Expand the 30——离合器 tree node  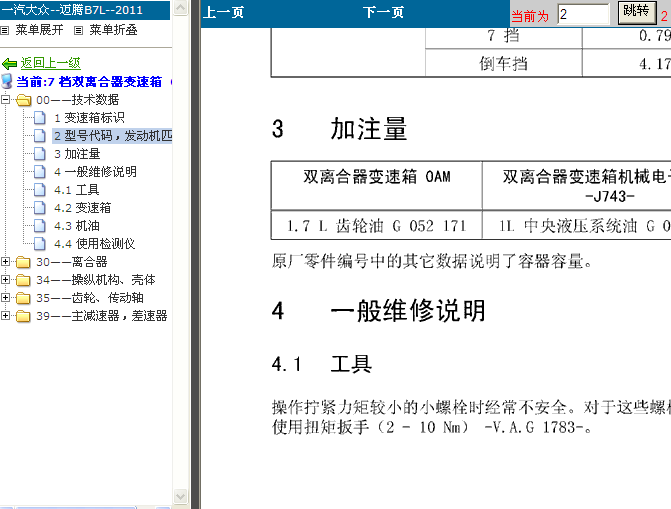(5, 261)
